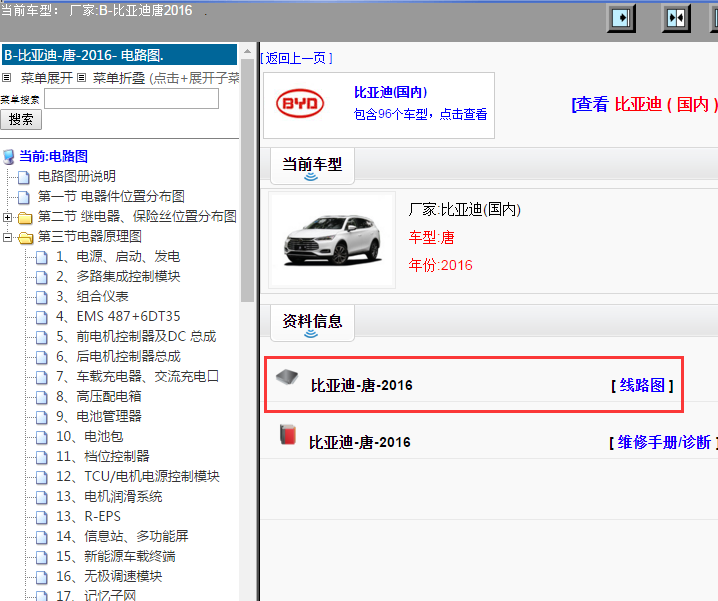Select tree item 12、TCU/电机电源控制模块
718x601 pixels.
click(138, 476)
